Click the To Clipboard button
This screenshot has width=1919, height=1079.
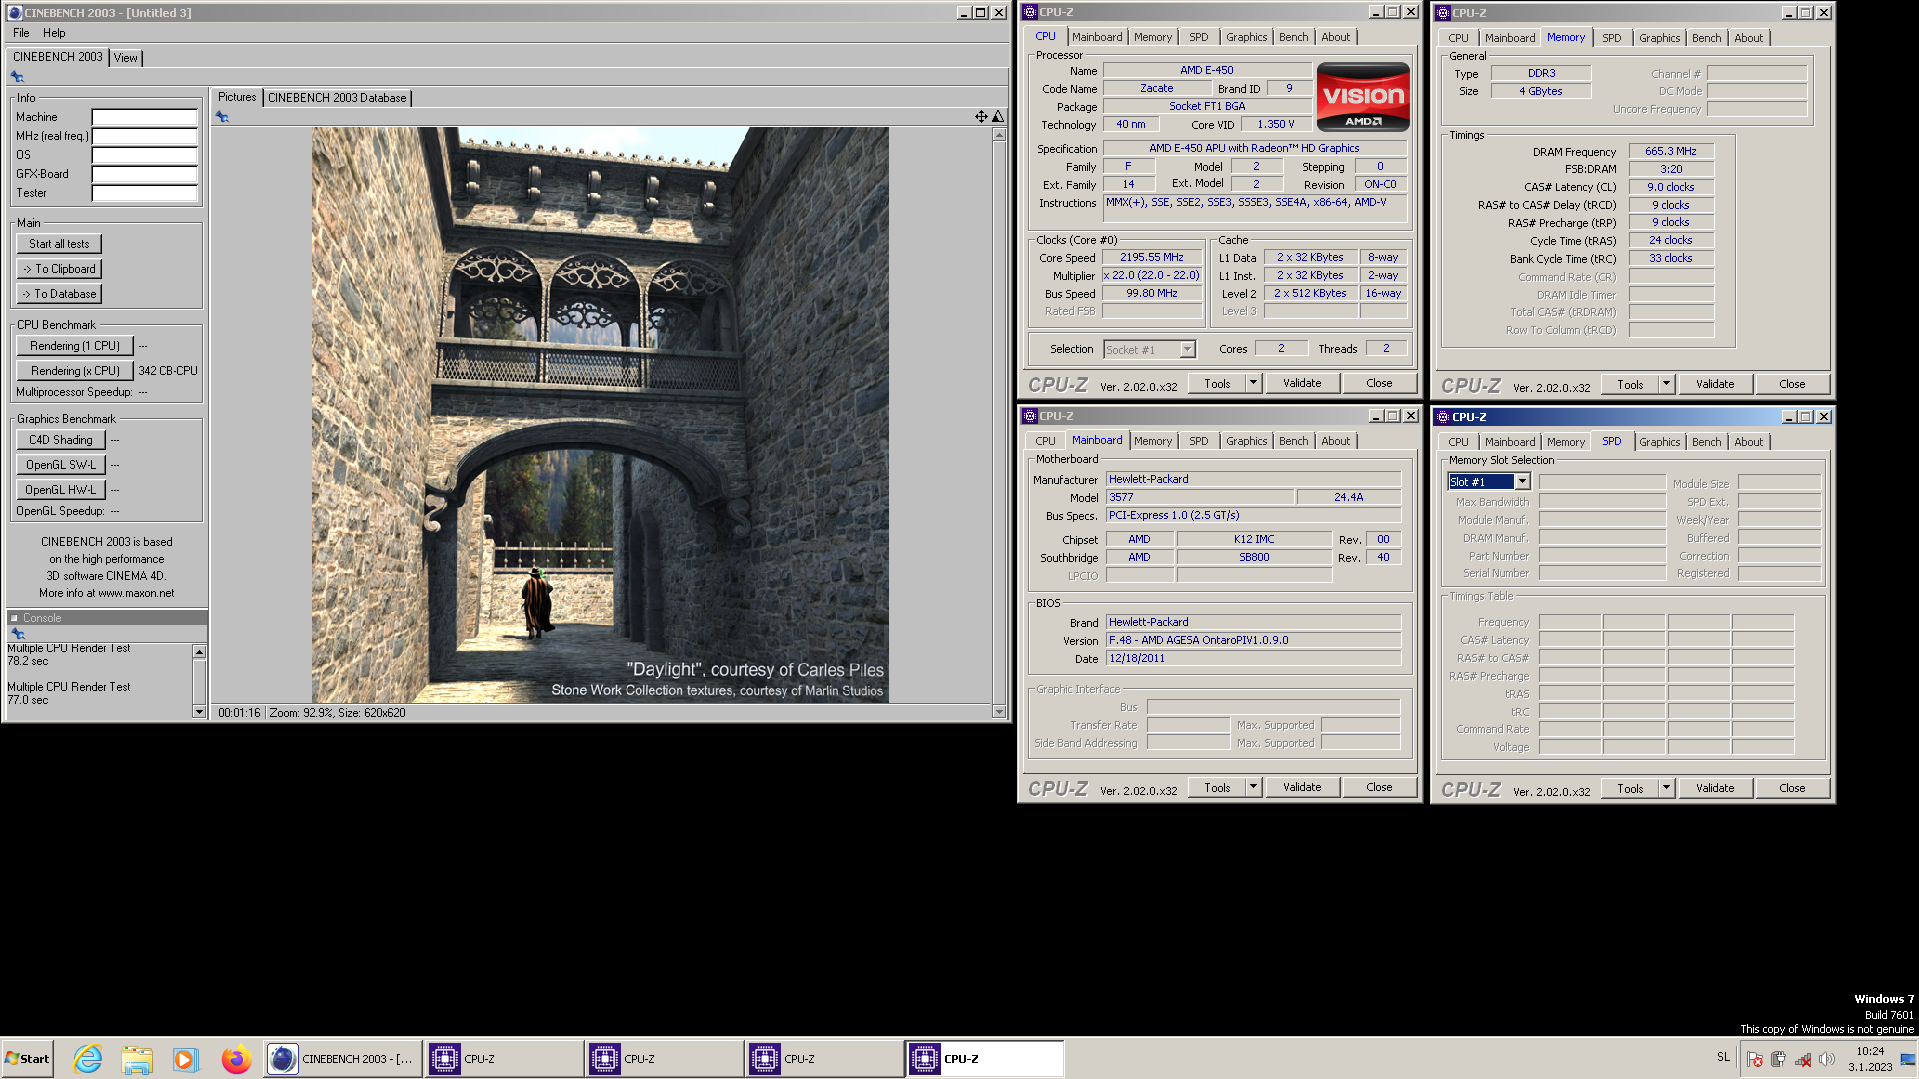pos(59,269)
